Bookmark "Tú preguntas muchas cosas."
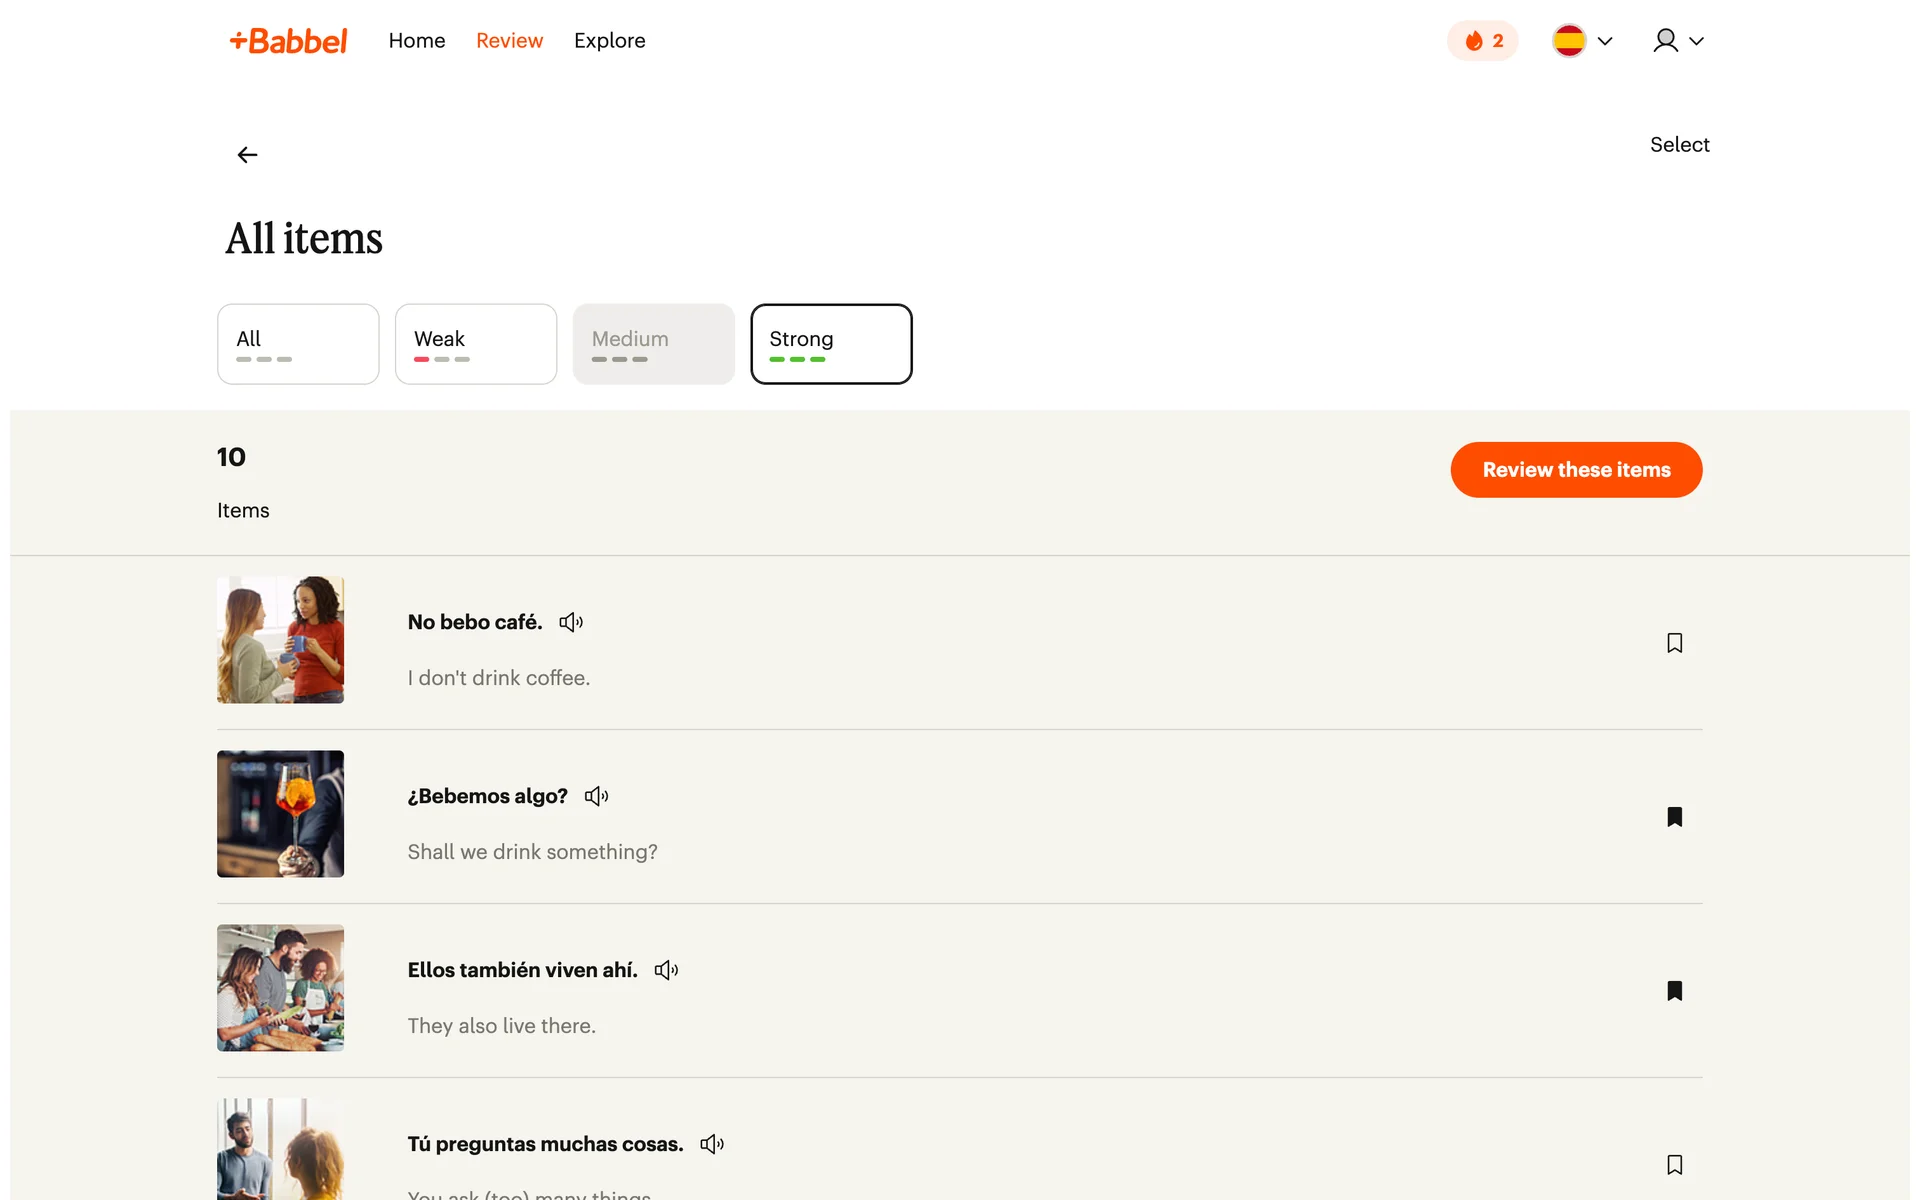Image resolution: width=1920 pixels, height=1200 pixels. point(1674,1165)
